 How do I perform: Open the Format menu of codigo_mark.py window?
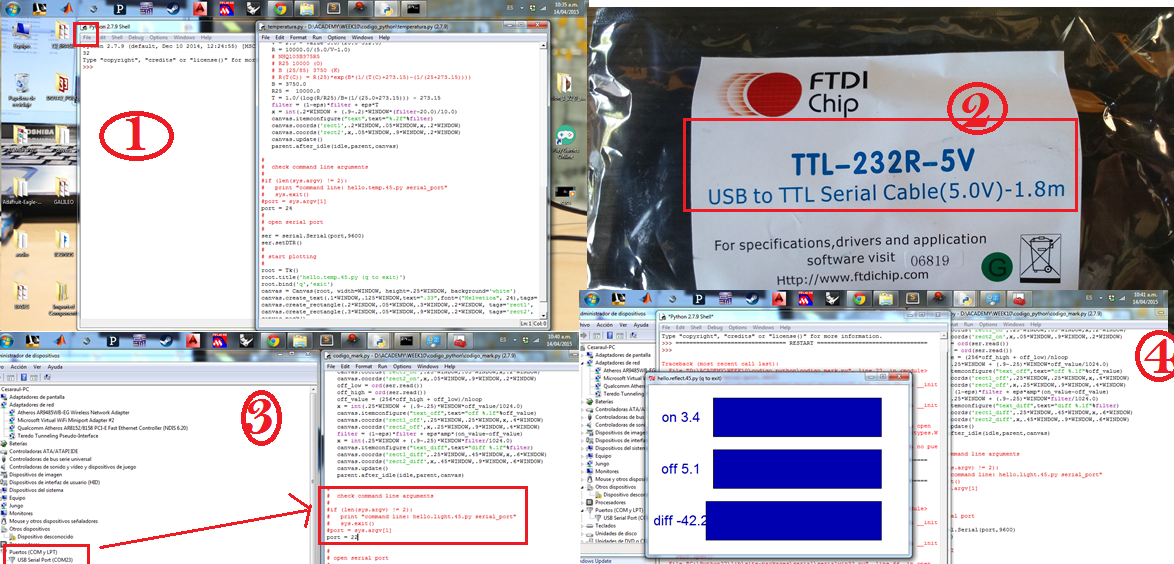pyautogui.click(x=364, y=366)
